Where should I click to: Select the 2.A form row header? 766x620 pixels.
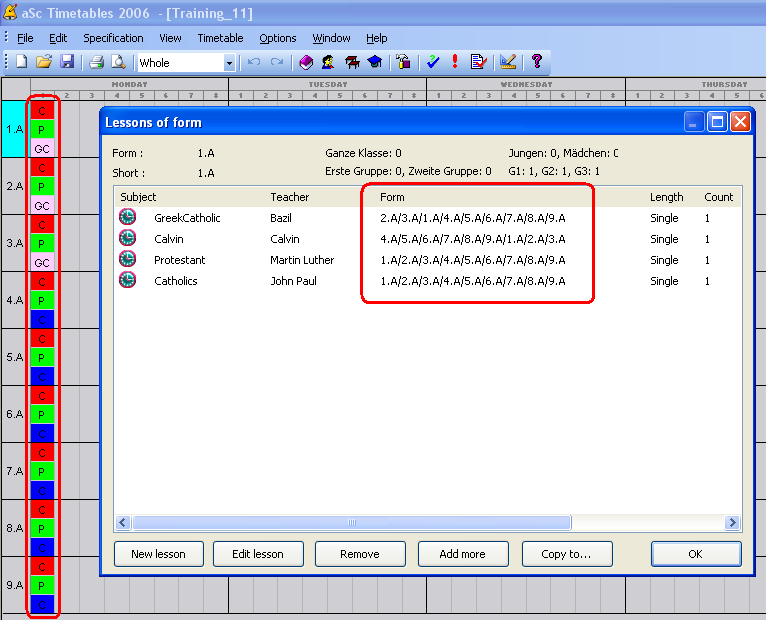[14, 186]
